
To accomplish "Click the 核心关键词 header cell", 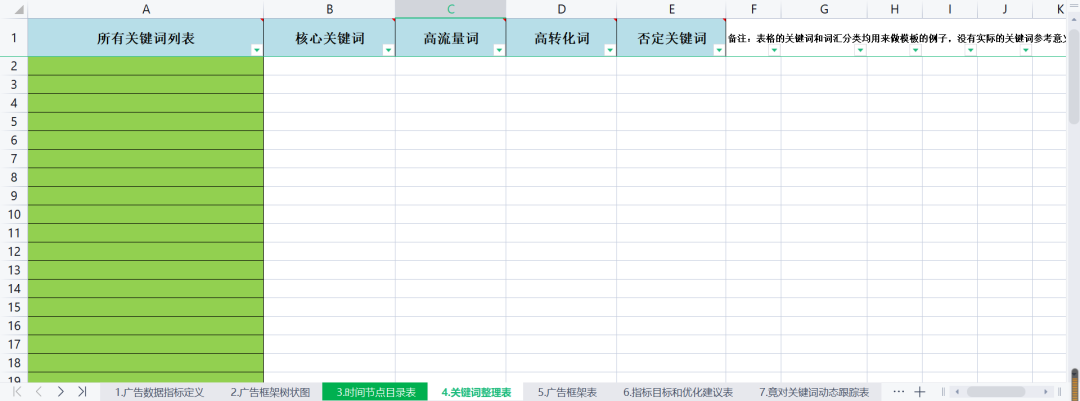I will [x=330, y=38].
